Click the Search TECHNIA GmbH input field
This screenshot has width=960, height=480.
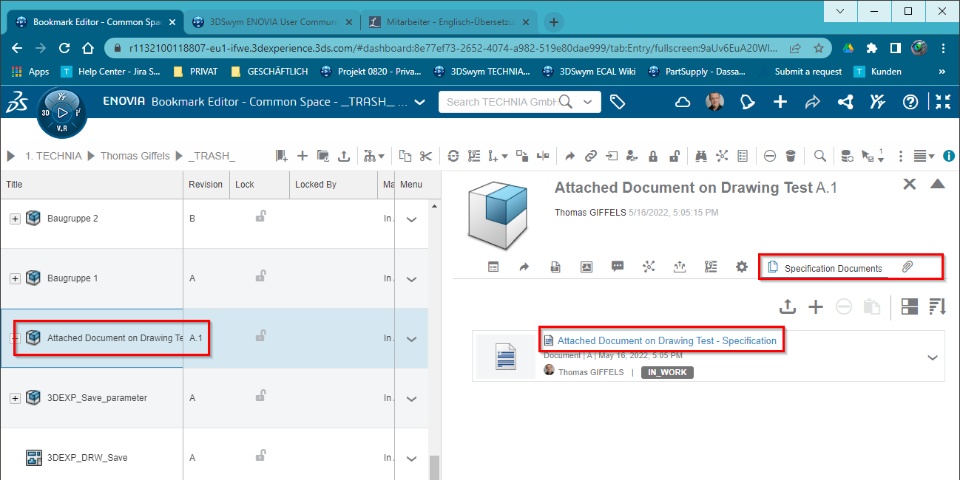[x=501, y=102]
